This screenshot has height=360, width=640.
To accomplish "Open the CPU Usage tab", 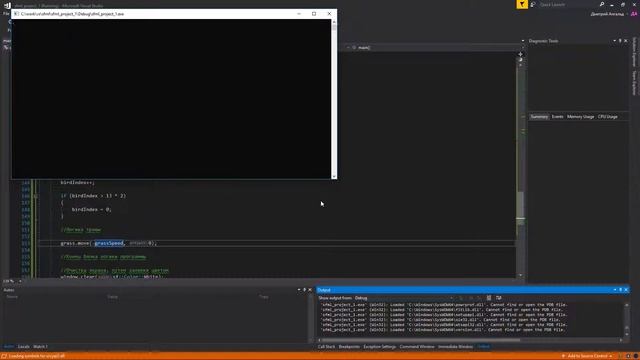I will click(607, 117).
